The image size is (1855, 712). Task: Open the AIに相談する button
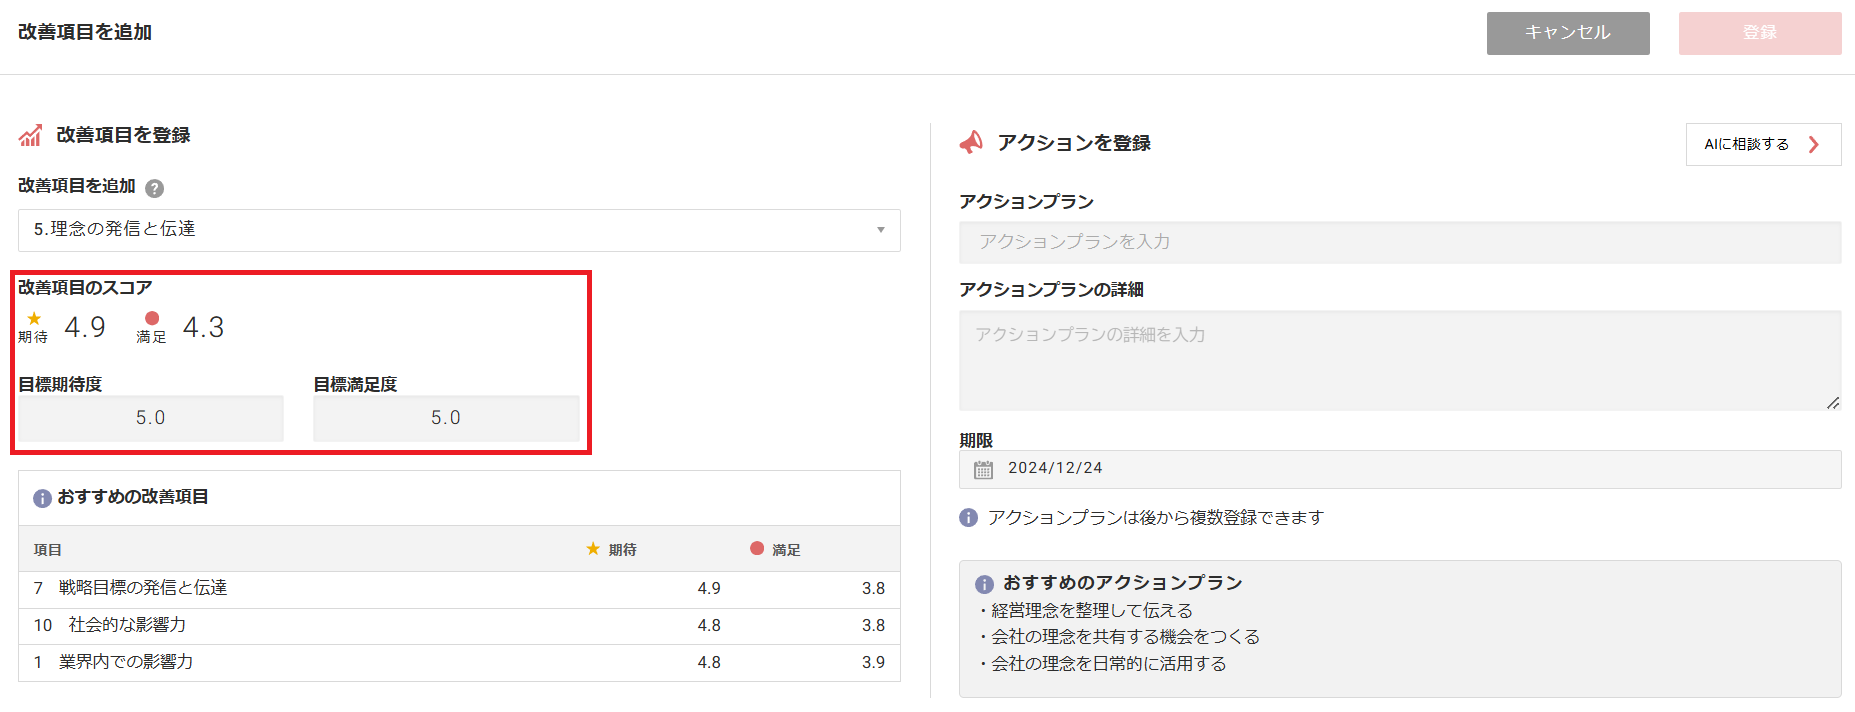point(1763,145)
